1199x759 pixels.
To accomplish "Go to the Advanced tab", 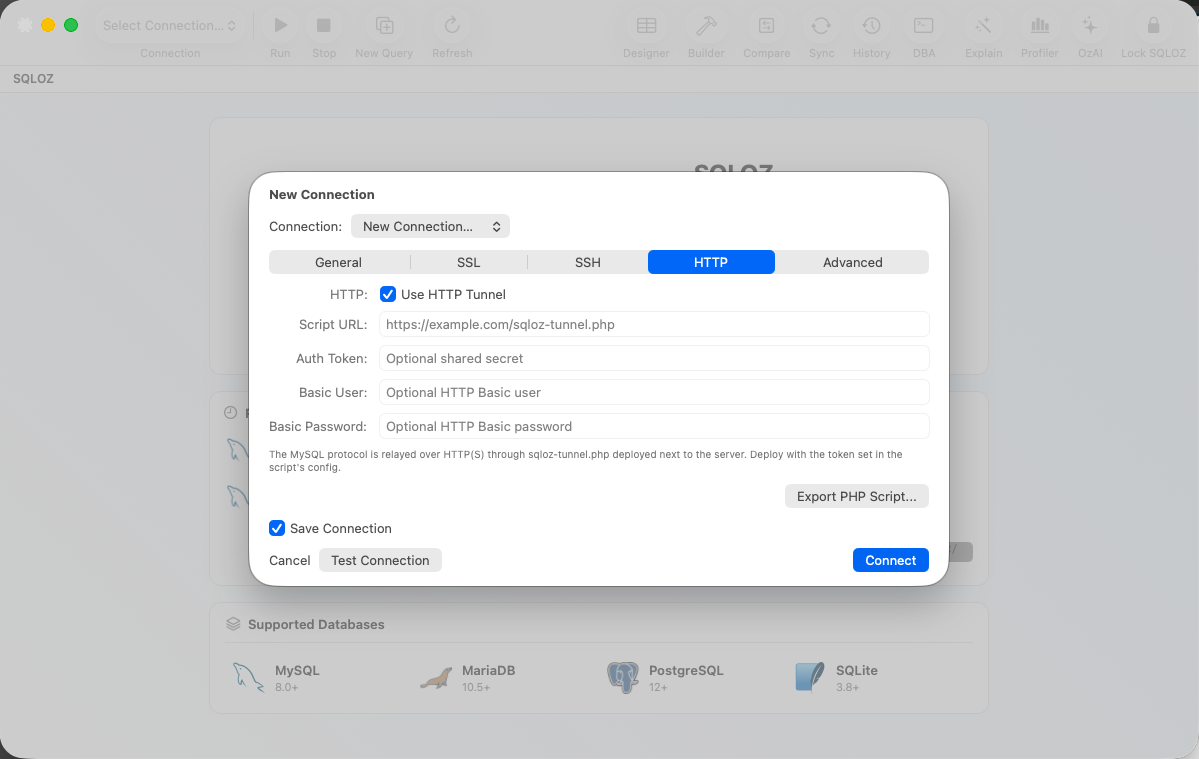I will 853,262.
